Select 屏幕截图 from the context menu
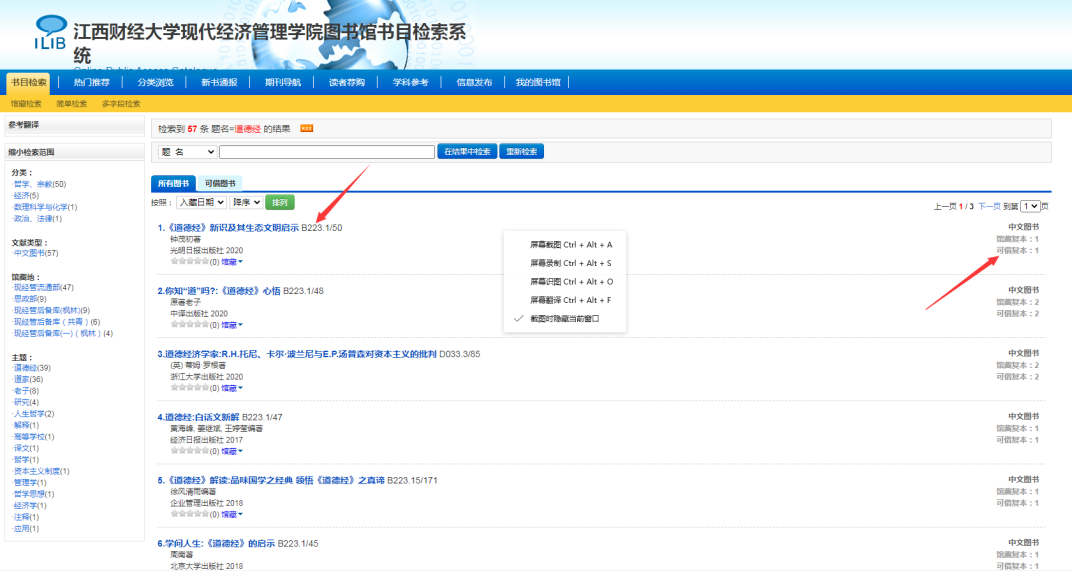 point(571,244)
